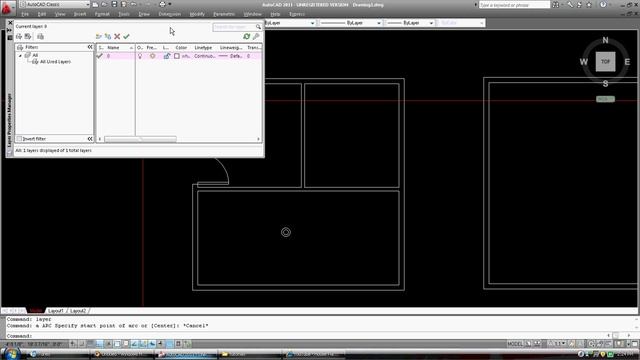Open the View menu
The image size is (640, 360).
[x=60, y=14]
